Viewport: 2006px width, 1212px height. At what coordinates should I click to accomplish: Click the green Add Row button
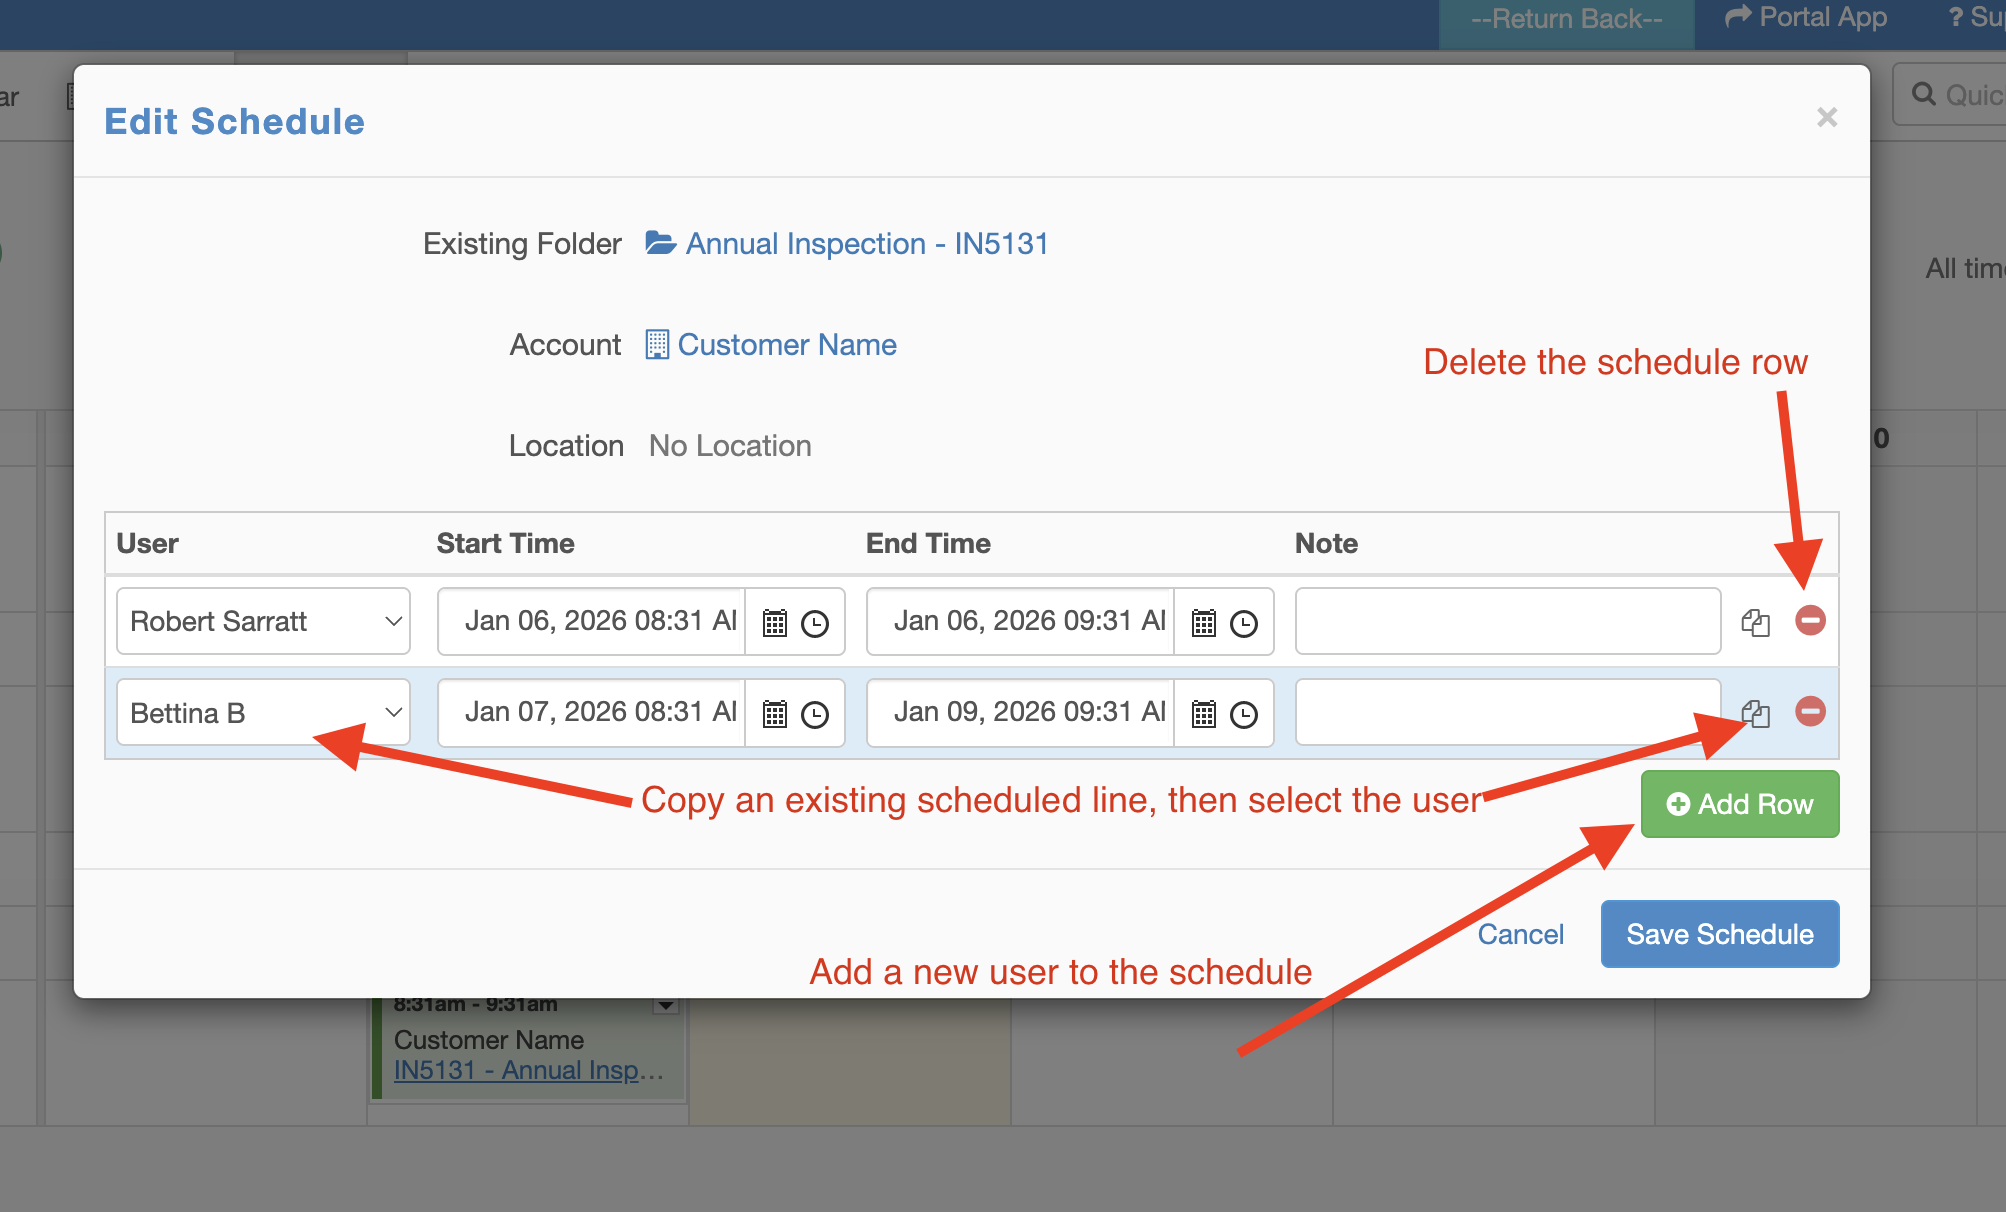(x=1739, y=804)
